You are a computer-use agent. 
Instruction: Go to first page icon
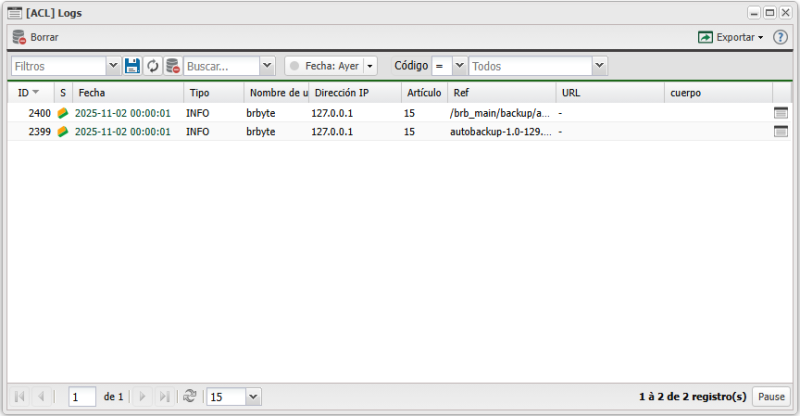click(20, 397)
